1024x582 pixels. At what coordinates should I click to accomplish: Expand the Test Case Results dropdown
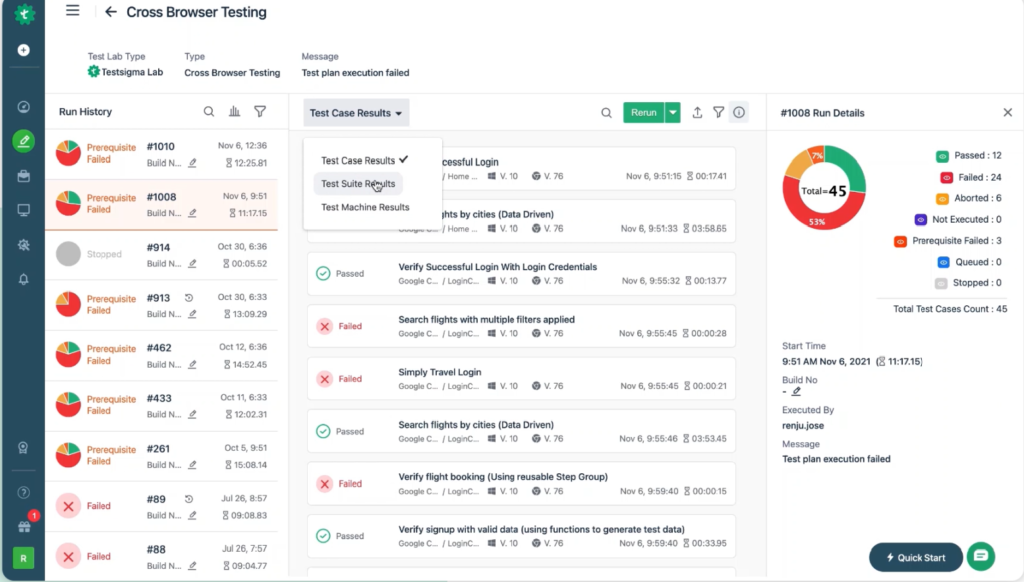pyautogui.click(x=356, y=113)
